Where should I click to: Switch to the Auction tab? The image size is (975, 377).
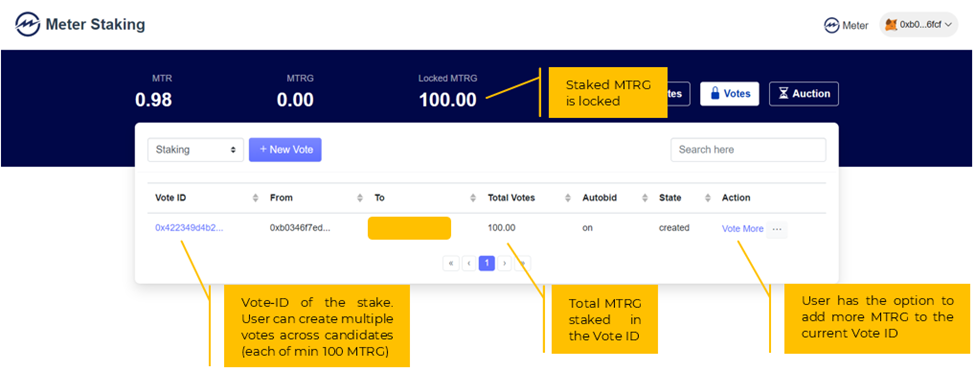(x=803, y=94)
